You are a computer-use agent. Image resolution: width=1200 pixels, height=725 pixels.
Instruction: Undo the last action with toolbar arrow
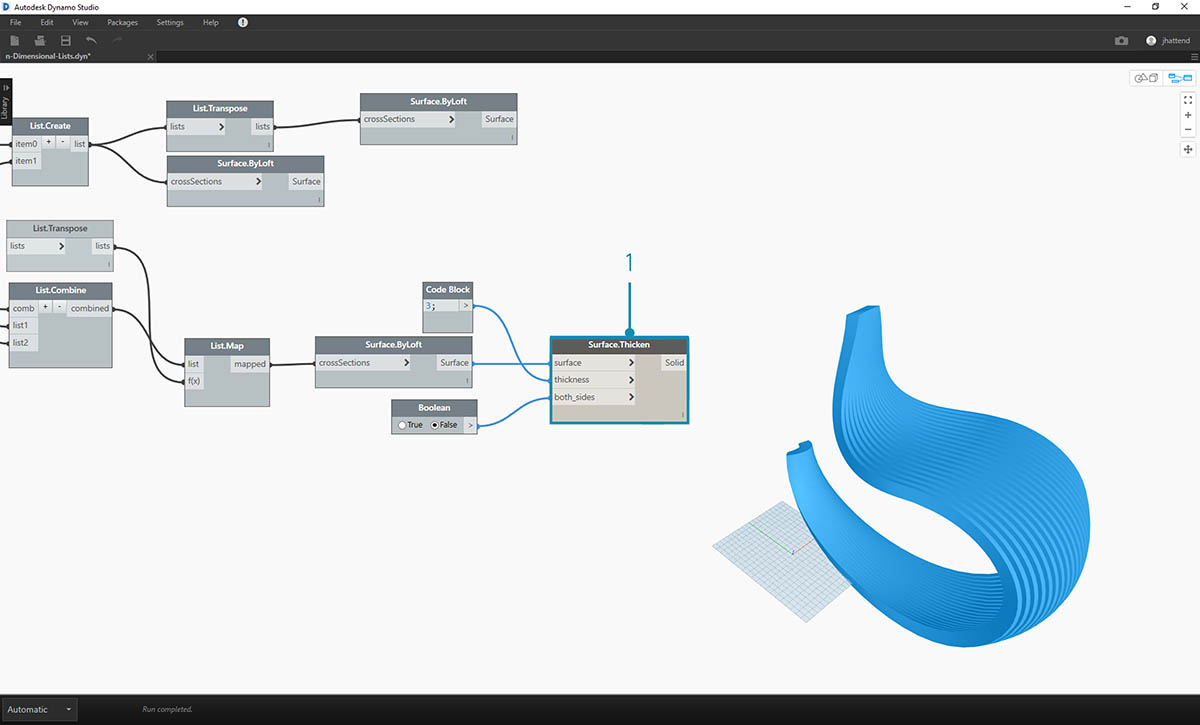tap(92, 40)
